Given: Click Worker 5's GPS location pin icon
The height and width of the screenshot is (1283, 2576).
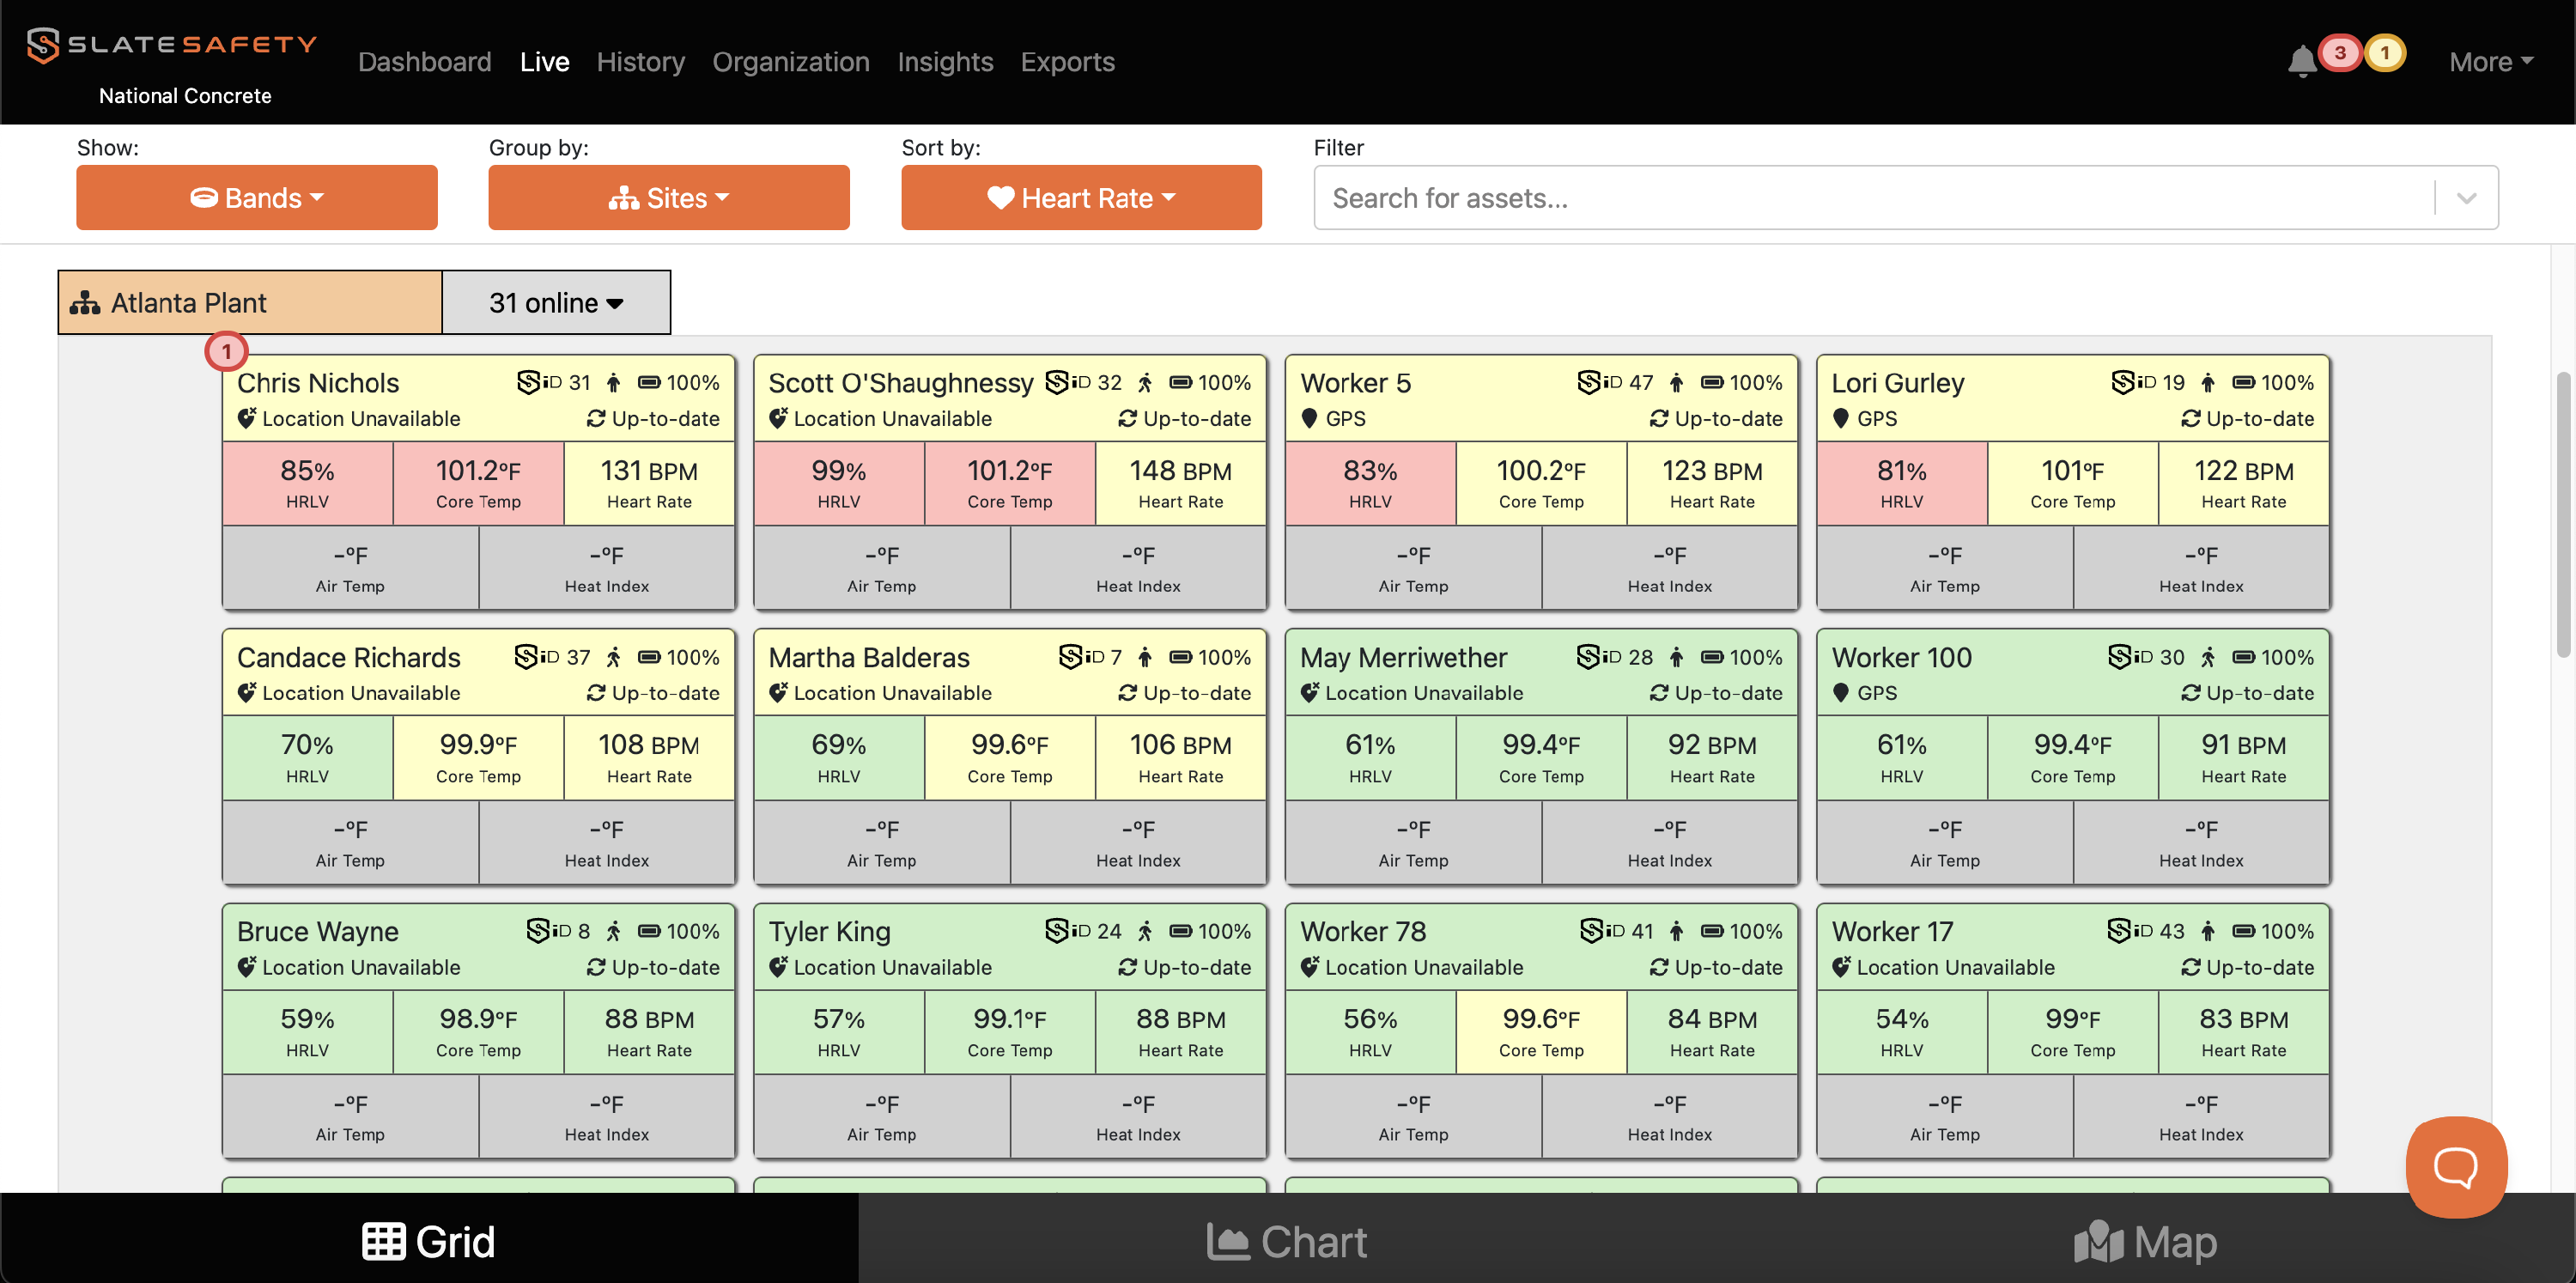Looking at the screenshot, I should point(1309,419).
